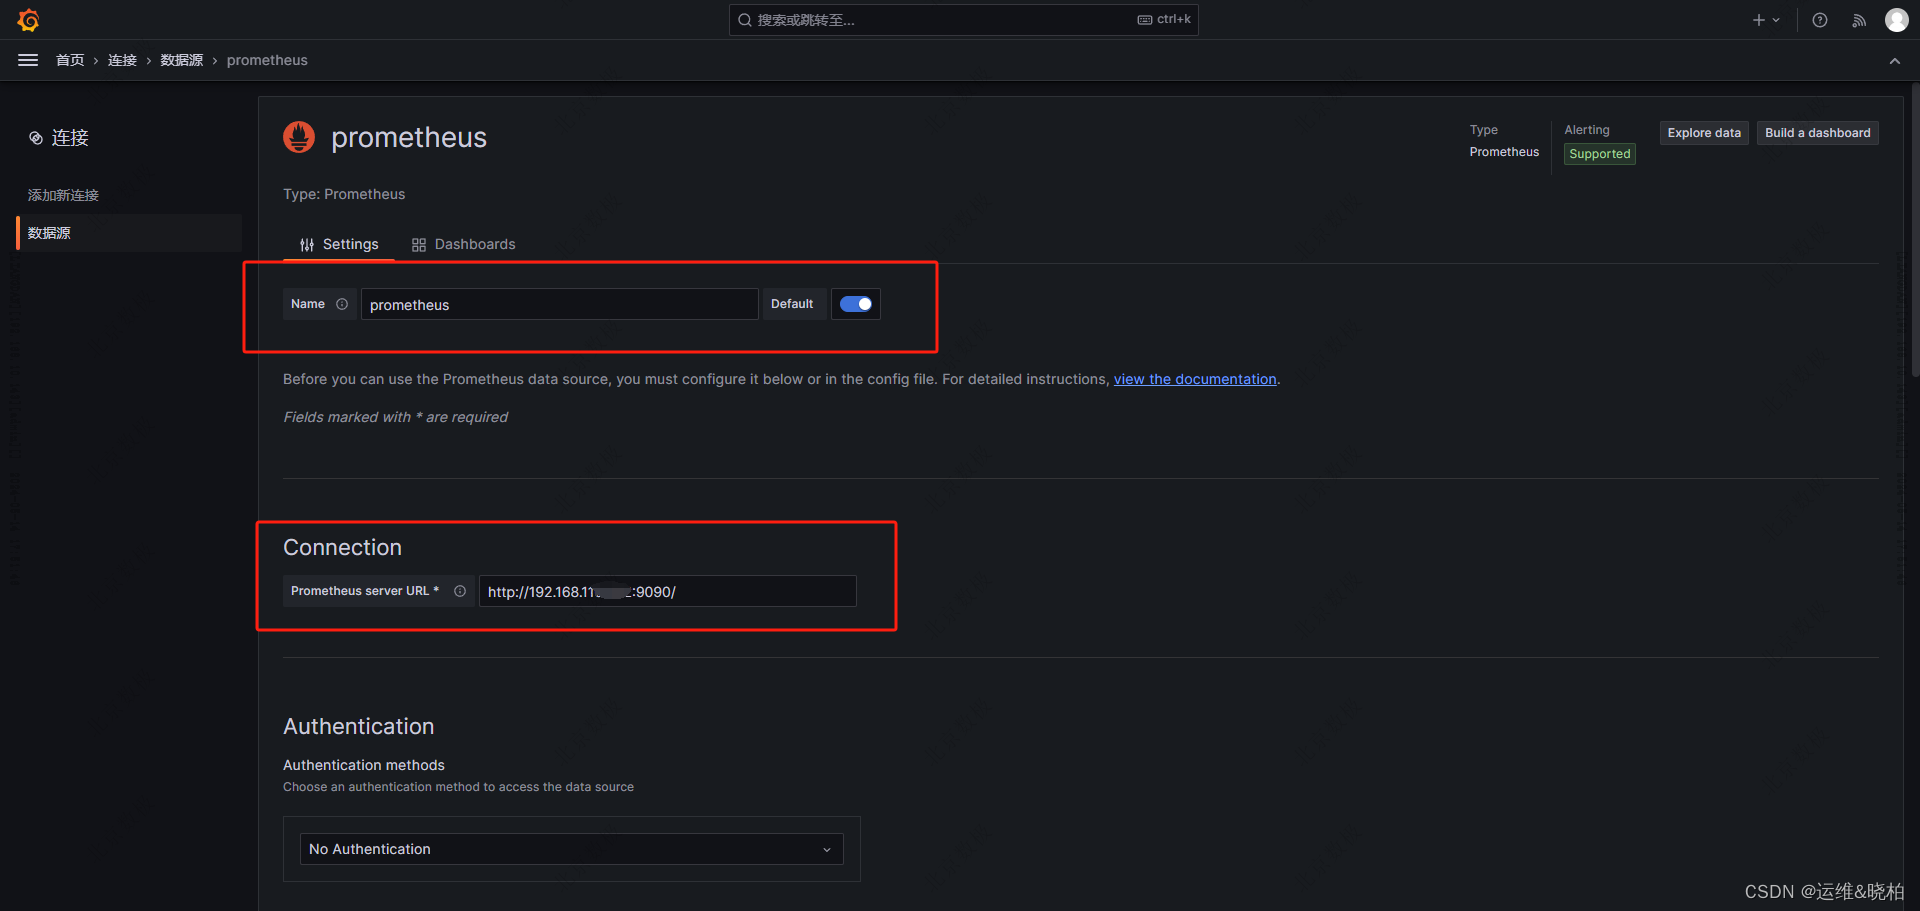Open the help question mark icon

[x=1820, y=20]
